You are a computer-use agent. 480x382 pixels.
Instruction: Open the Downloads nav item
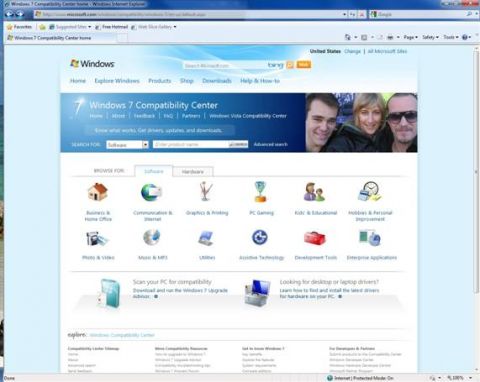217,81
